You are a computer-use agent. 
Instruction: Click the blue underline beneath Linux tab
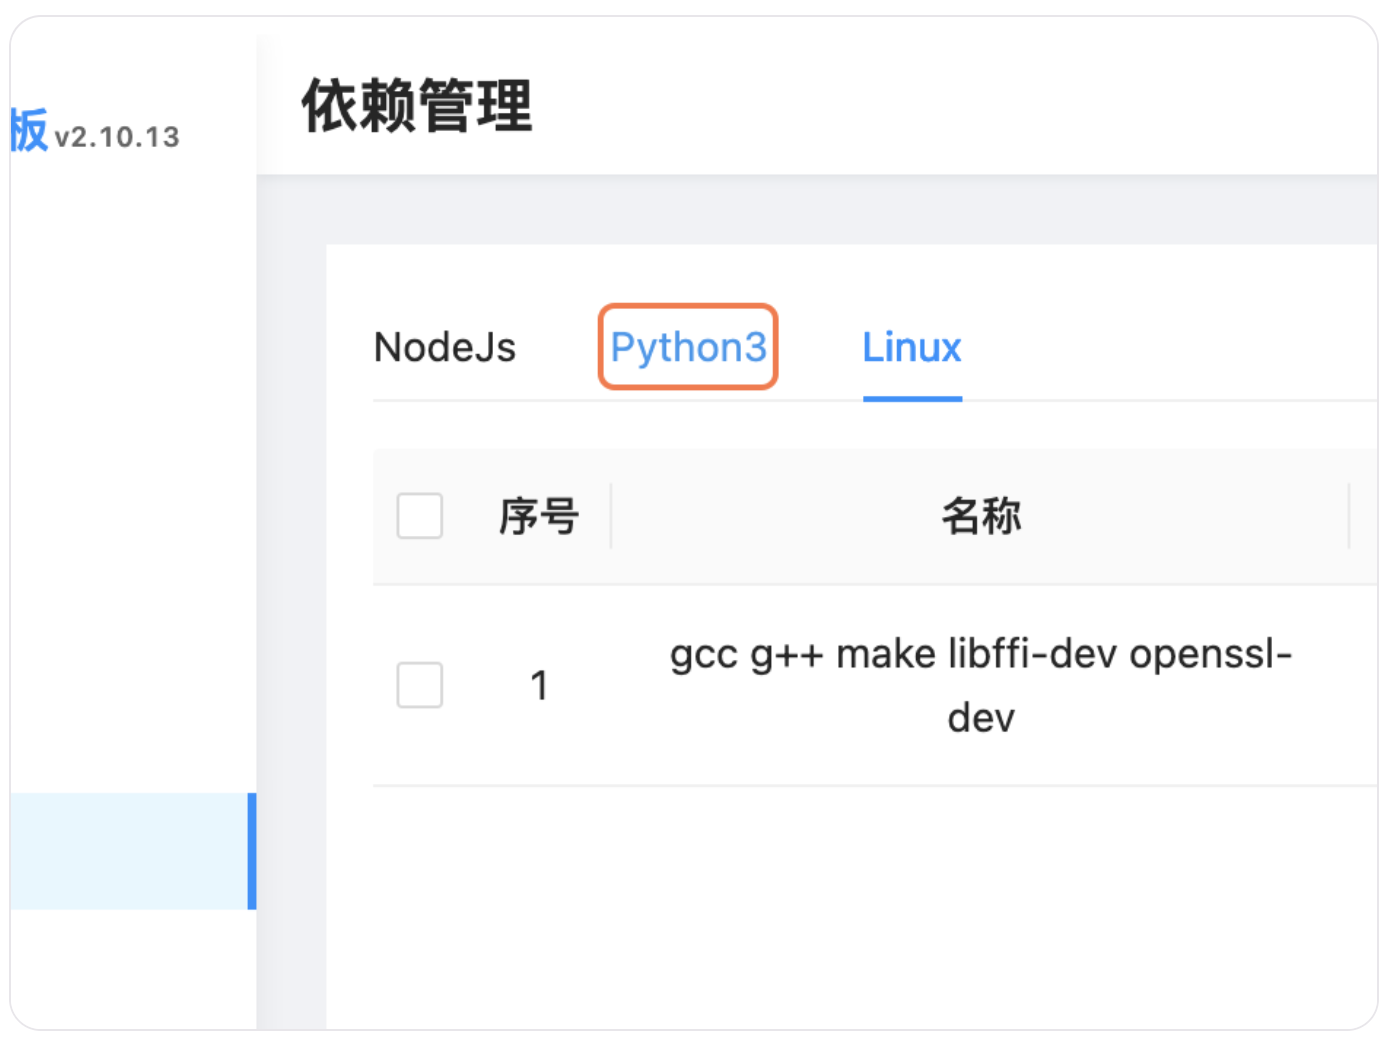click(912, 399)
